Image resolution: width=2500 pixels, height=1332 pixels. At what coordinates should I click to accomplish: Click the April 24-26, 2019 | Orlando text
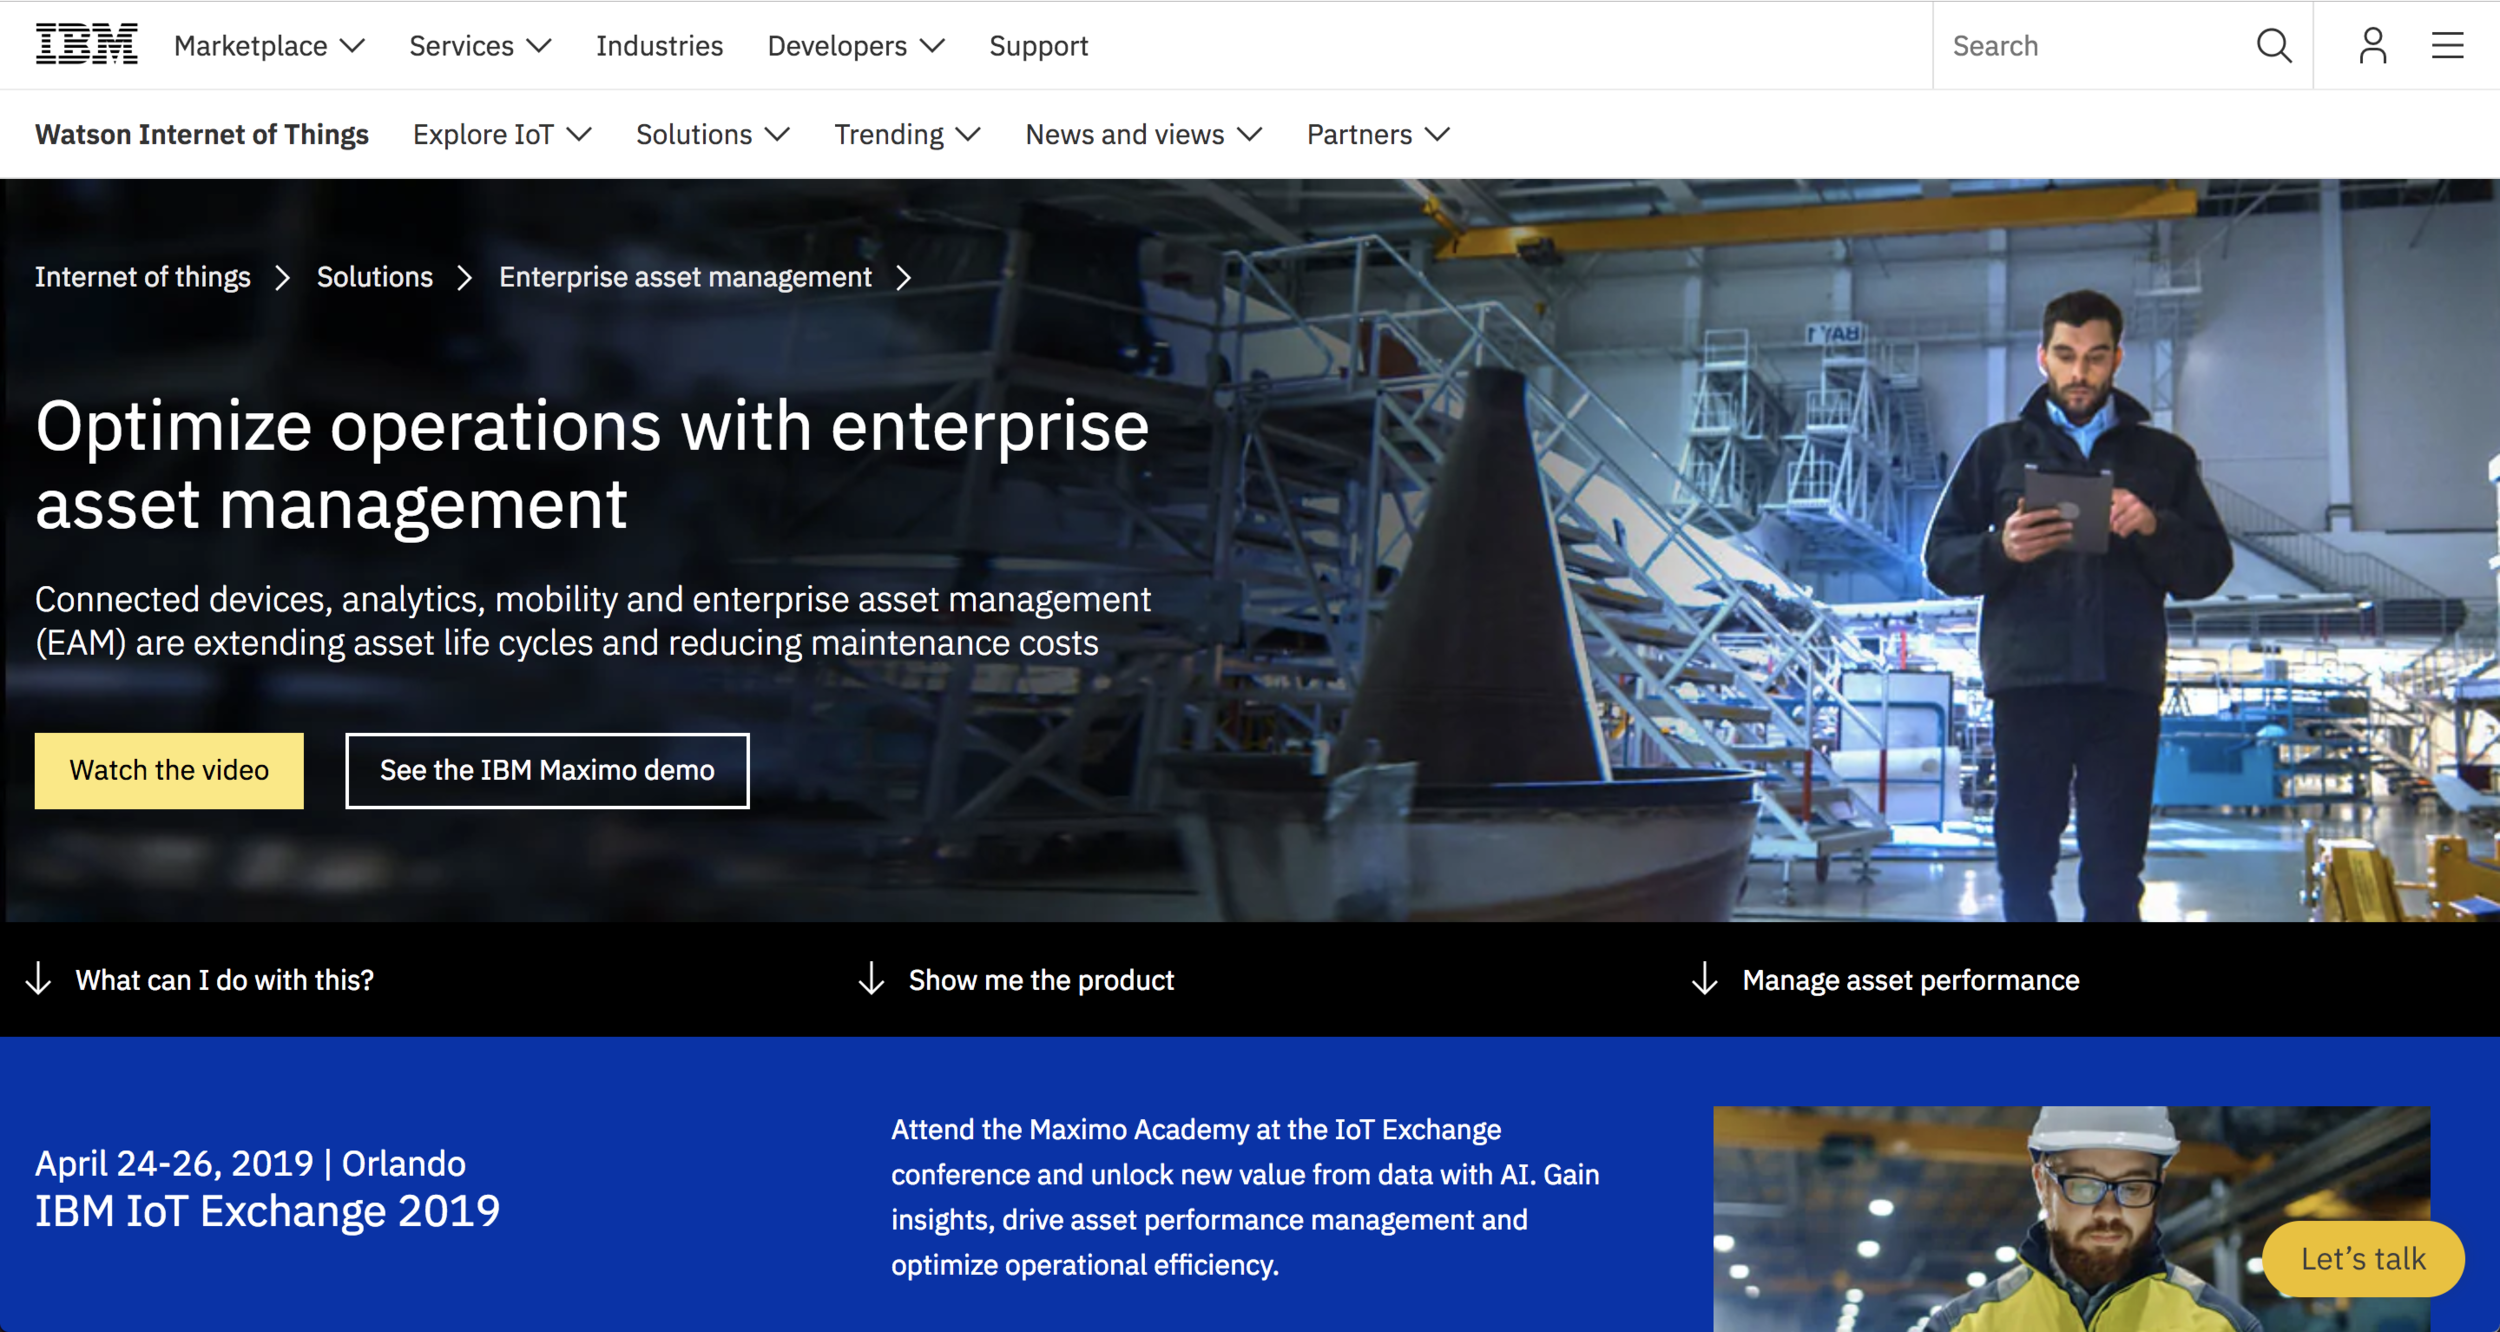250,1164
